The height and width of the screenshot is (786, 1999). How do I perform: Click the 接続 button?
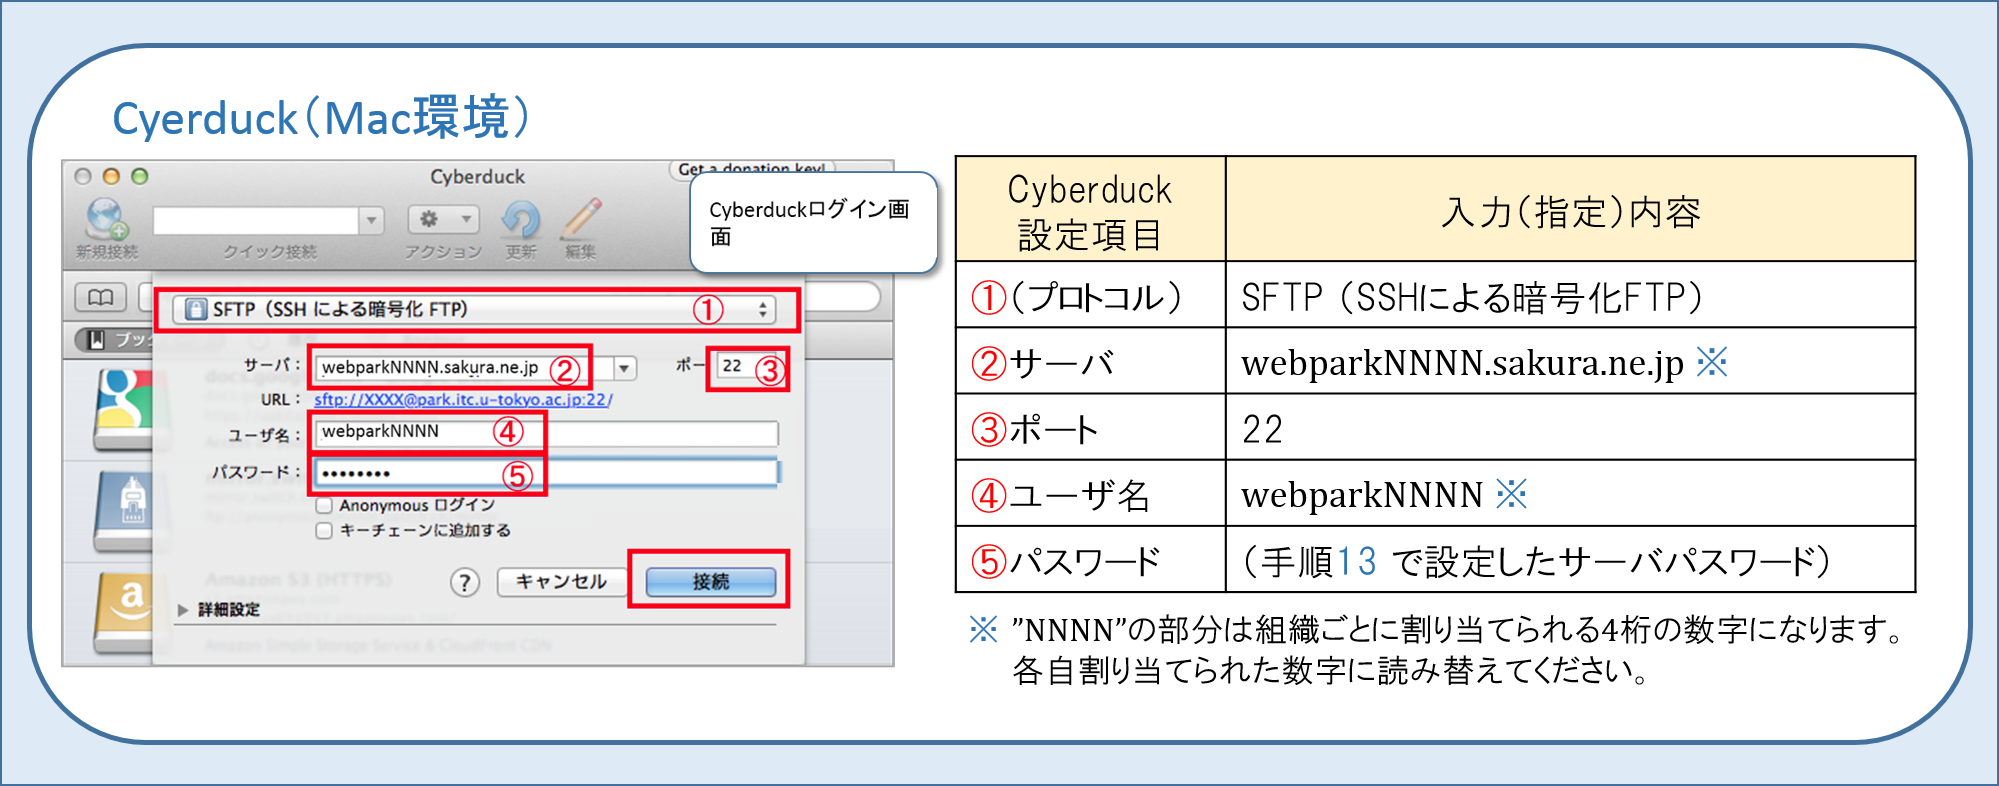pos(711,582)
